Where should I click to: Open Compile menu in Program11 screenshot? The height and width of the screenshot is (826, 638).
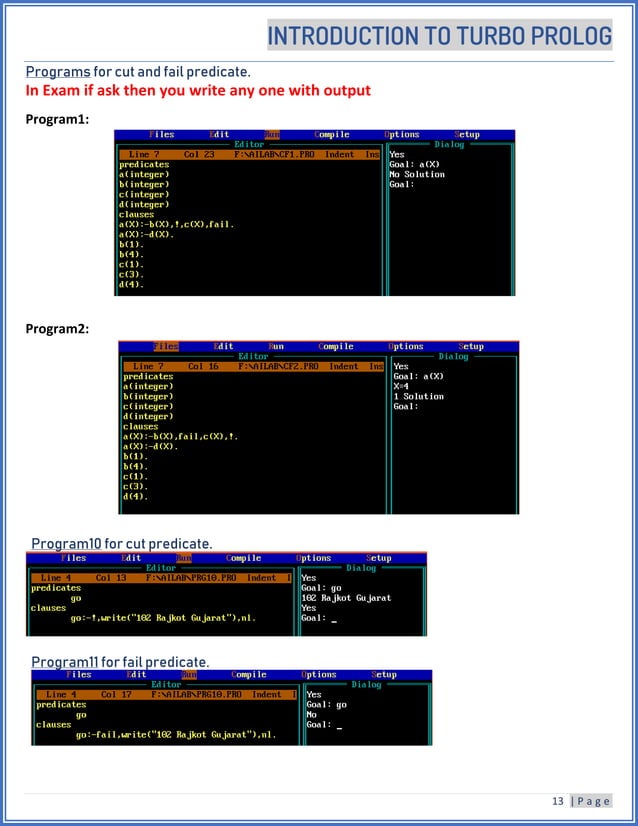click(x=249, y=674)
